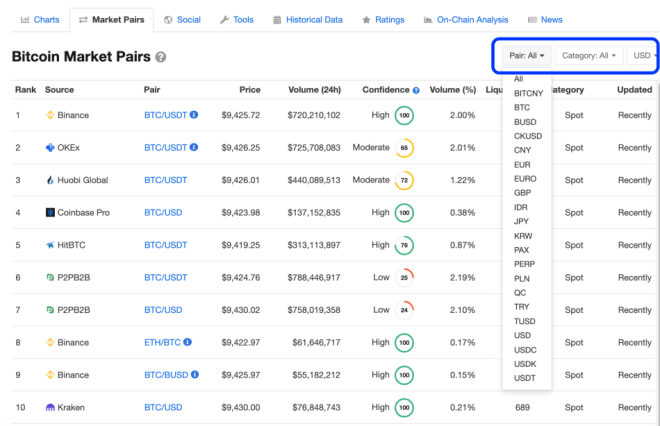The width and height of the screenshot is (660, 426).
Task: Pick BUSD from the pair options
Action: tap(524, 121)
